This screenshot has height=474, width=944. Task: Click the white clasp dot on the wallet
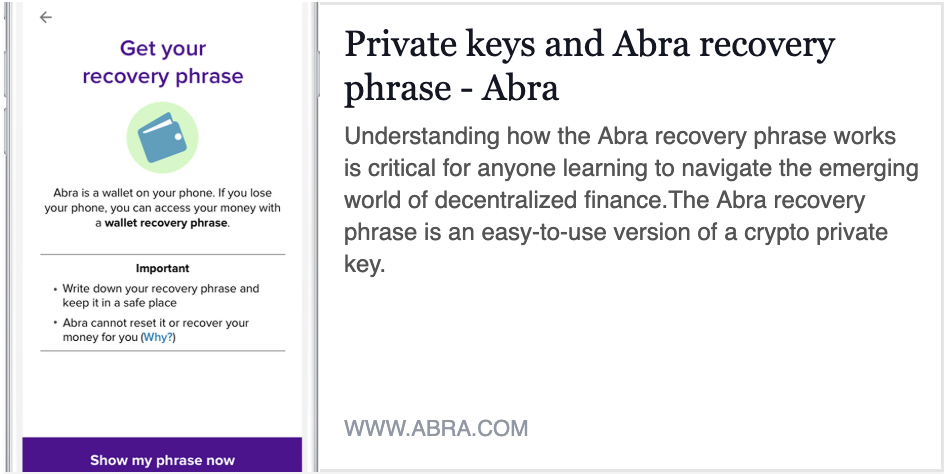(x=178, y=137)
